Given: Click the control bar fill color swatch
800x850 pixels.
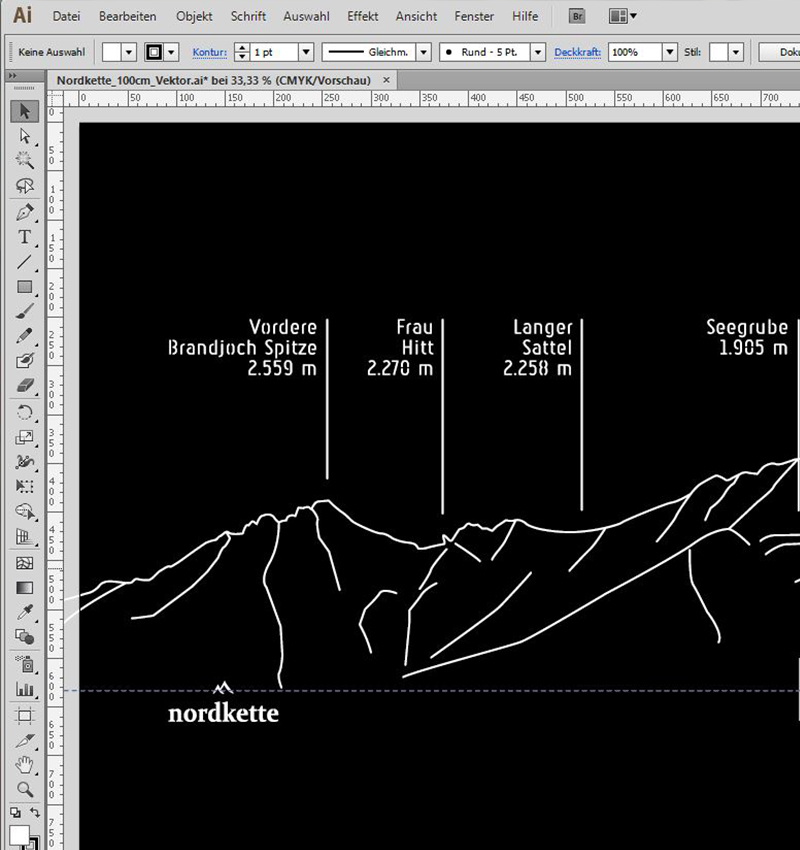Looking at the screenshot, I should pyautogui.click(x=112, y=53).
